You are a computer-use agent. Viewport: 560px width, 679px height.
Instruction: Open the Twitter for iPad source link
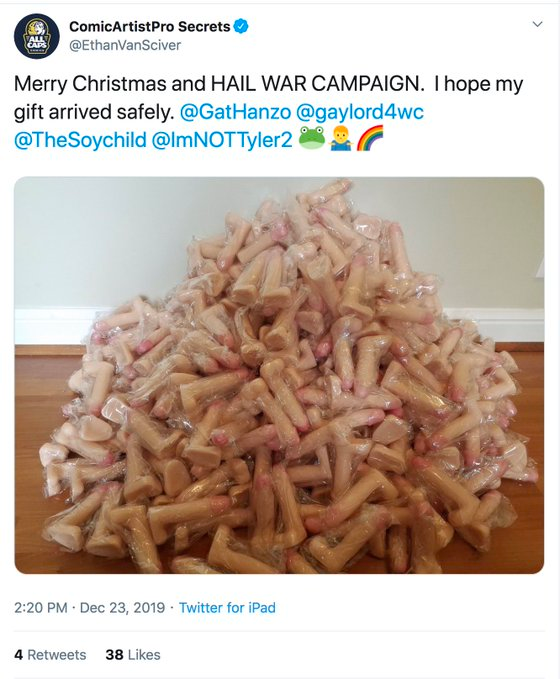[x=227, y=608]
